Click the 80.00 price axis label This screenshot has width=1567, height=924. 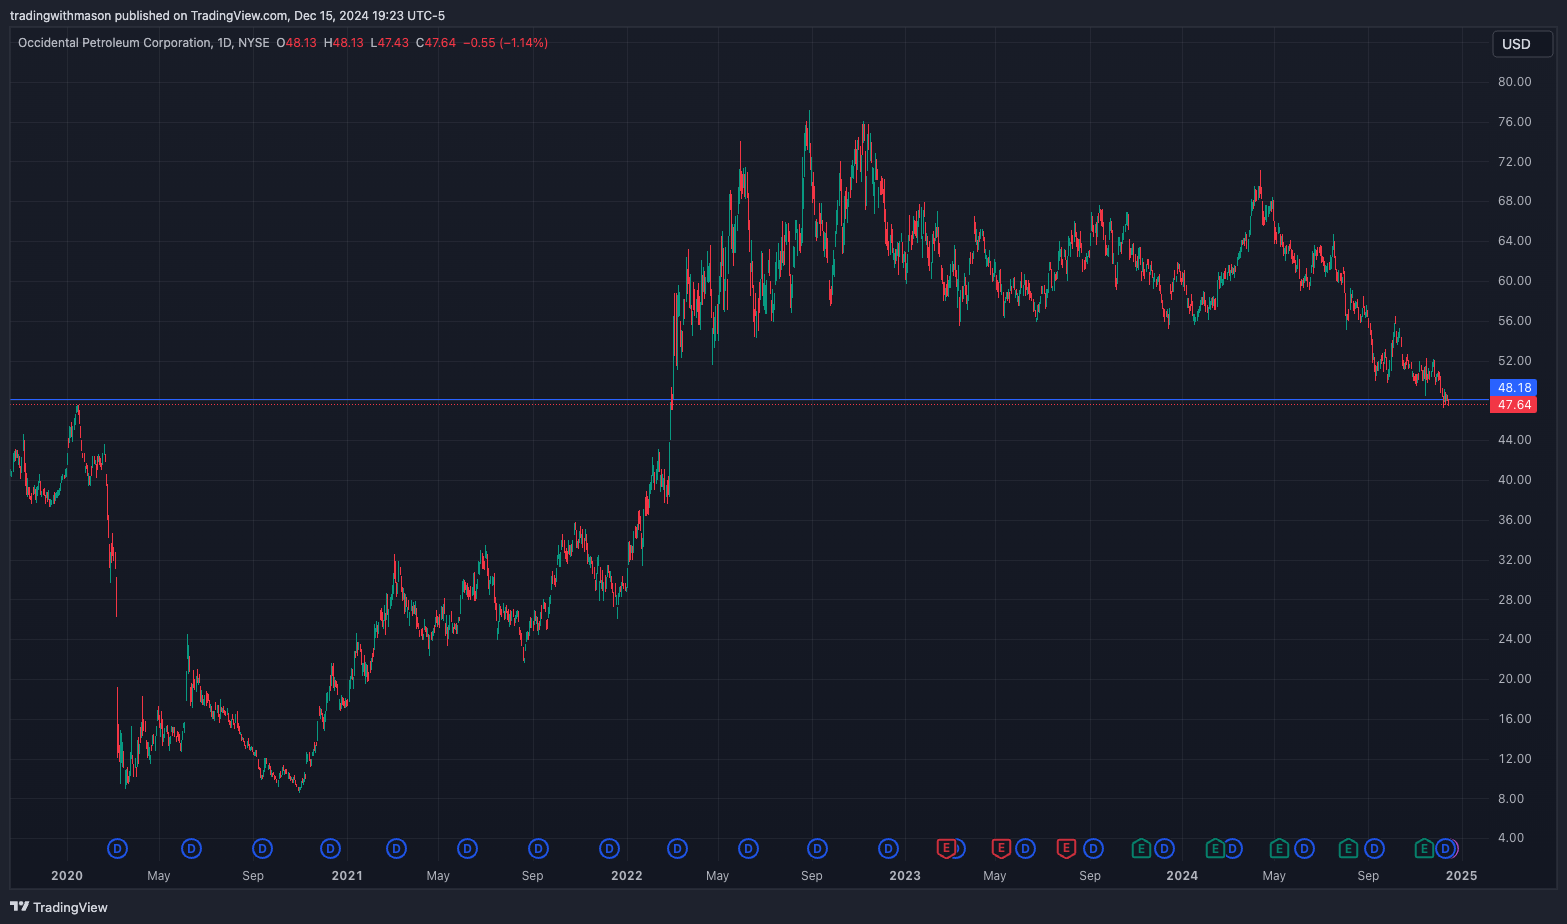[1514, 82]
